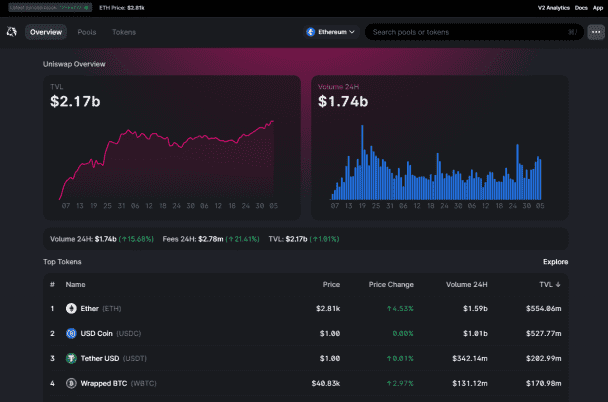Click USD Coin's $1.01b volume value
The image size is (608, 402).
click(x=475, y=333)
